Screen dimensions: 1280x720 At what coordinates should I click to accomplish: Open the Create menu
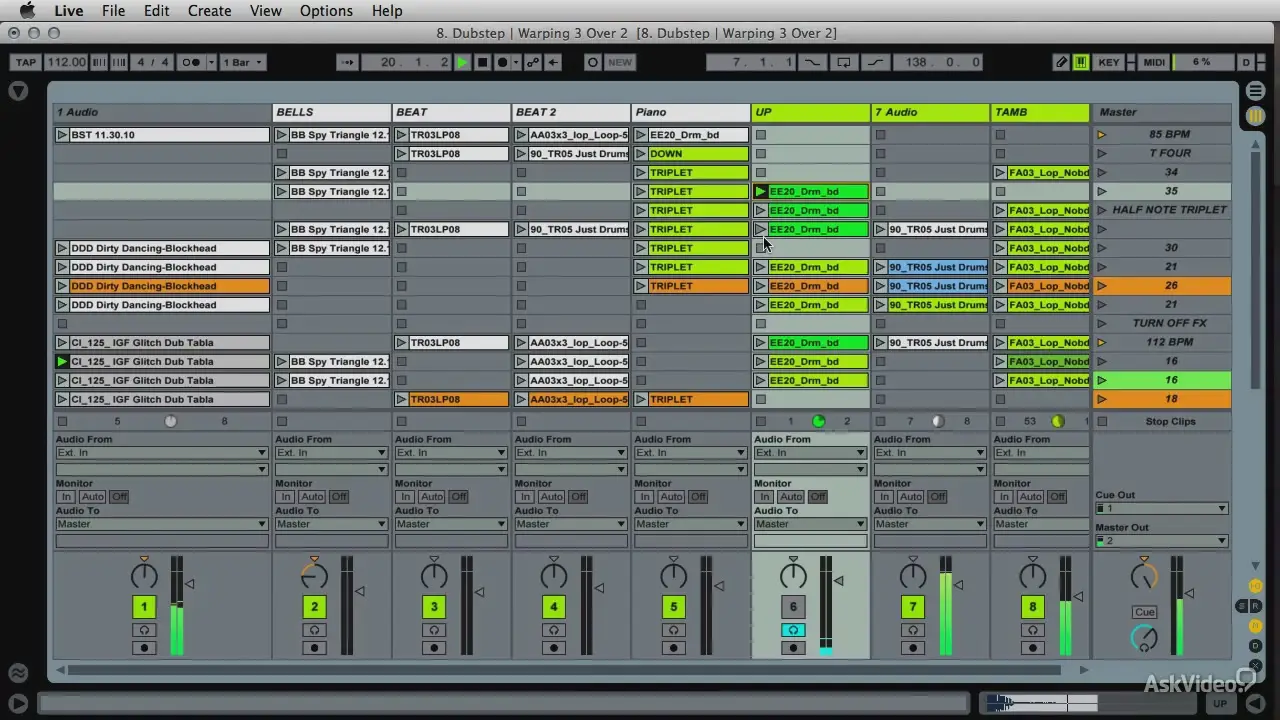pos(210,11)
